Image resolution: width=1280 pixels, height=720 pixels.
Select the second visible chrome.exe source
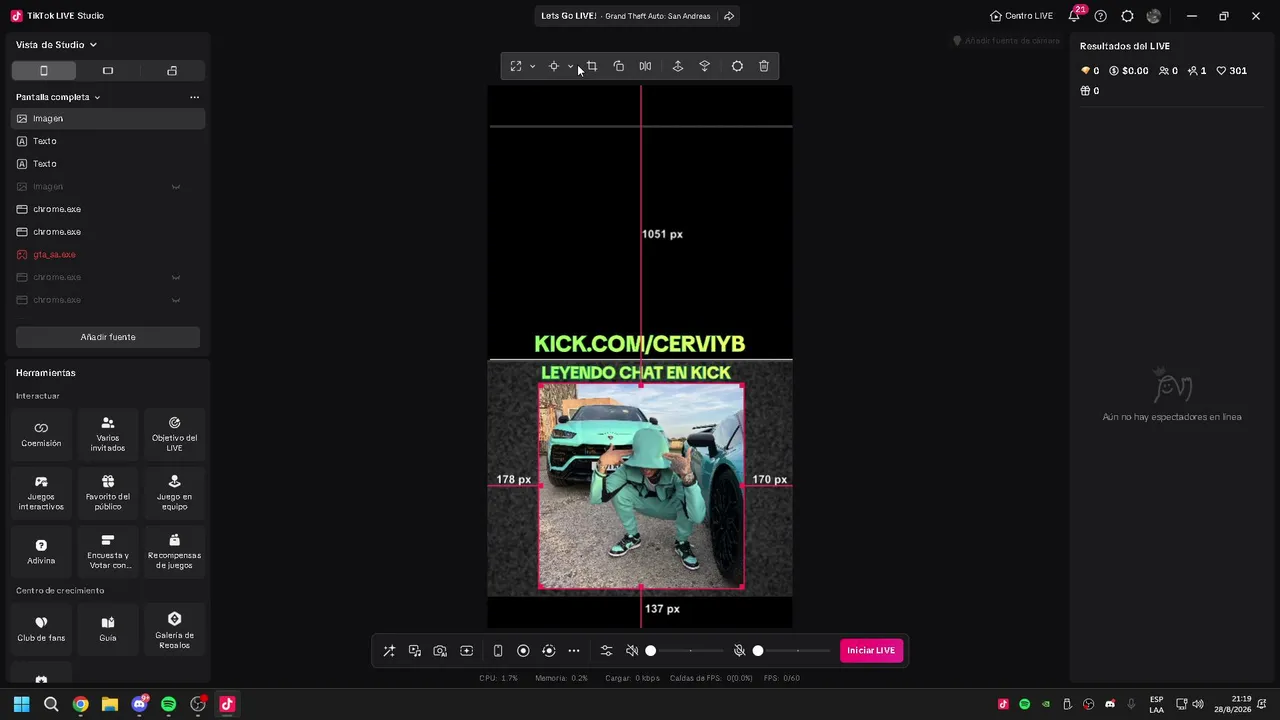pyautogui.click(x=108, y=232)
